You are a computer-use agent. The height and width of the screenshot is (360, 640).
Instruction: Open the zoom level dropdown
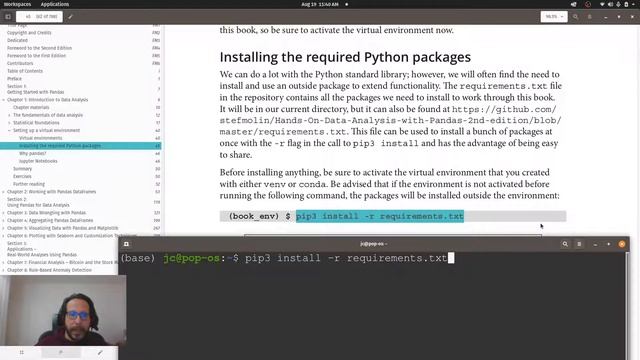point(554,17)
